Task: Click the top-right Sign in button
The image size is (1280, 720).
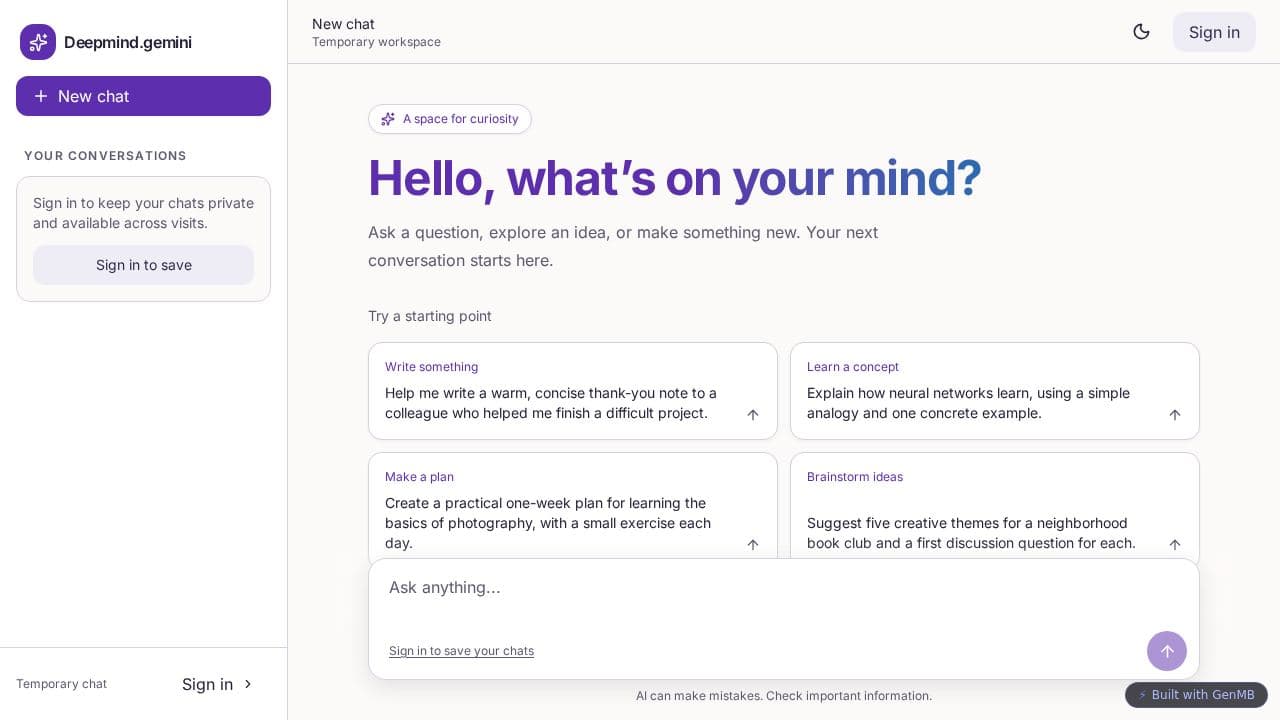Action: 1214,32
